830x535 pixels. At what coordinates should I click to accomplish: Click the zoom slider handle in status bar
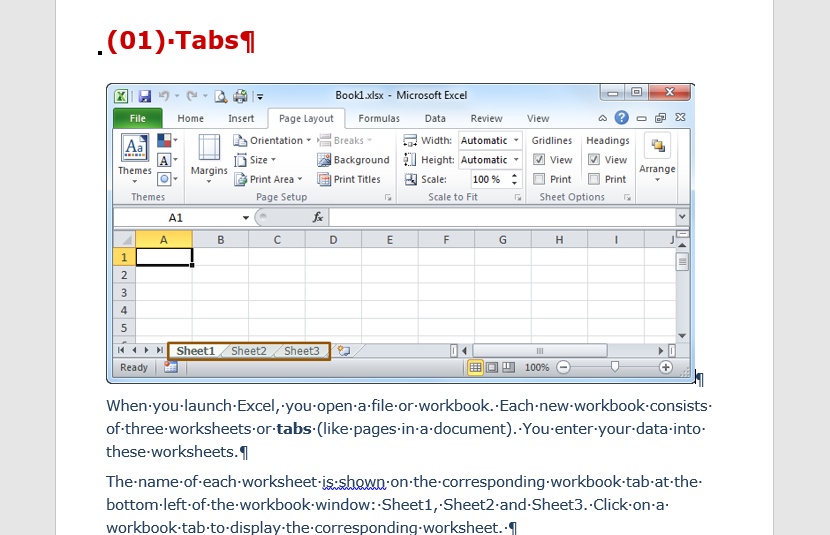[x=614, y=367]
